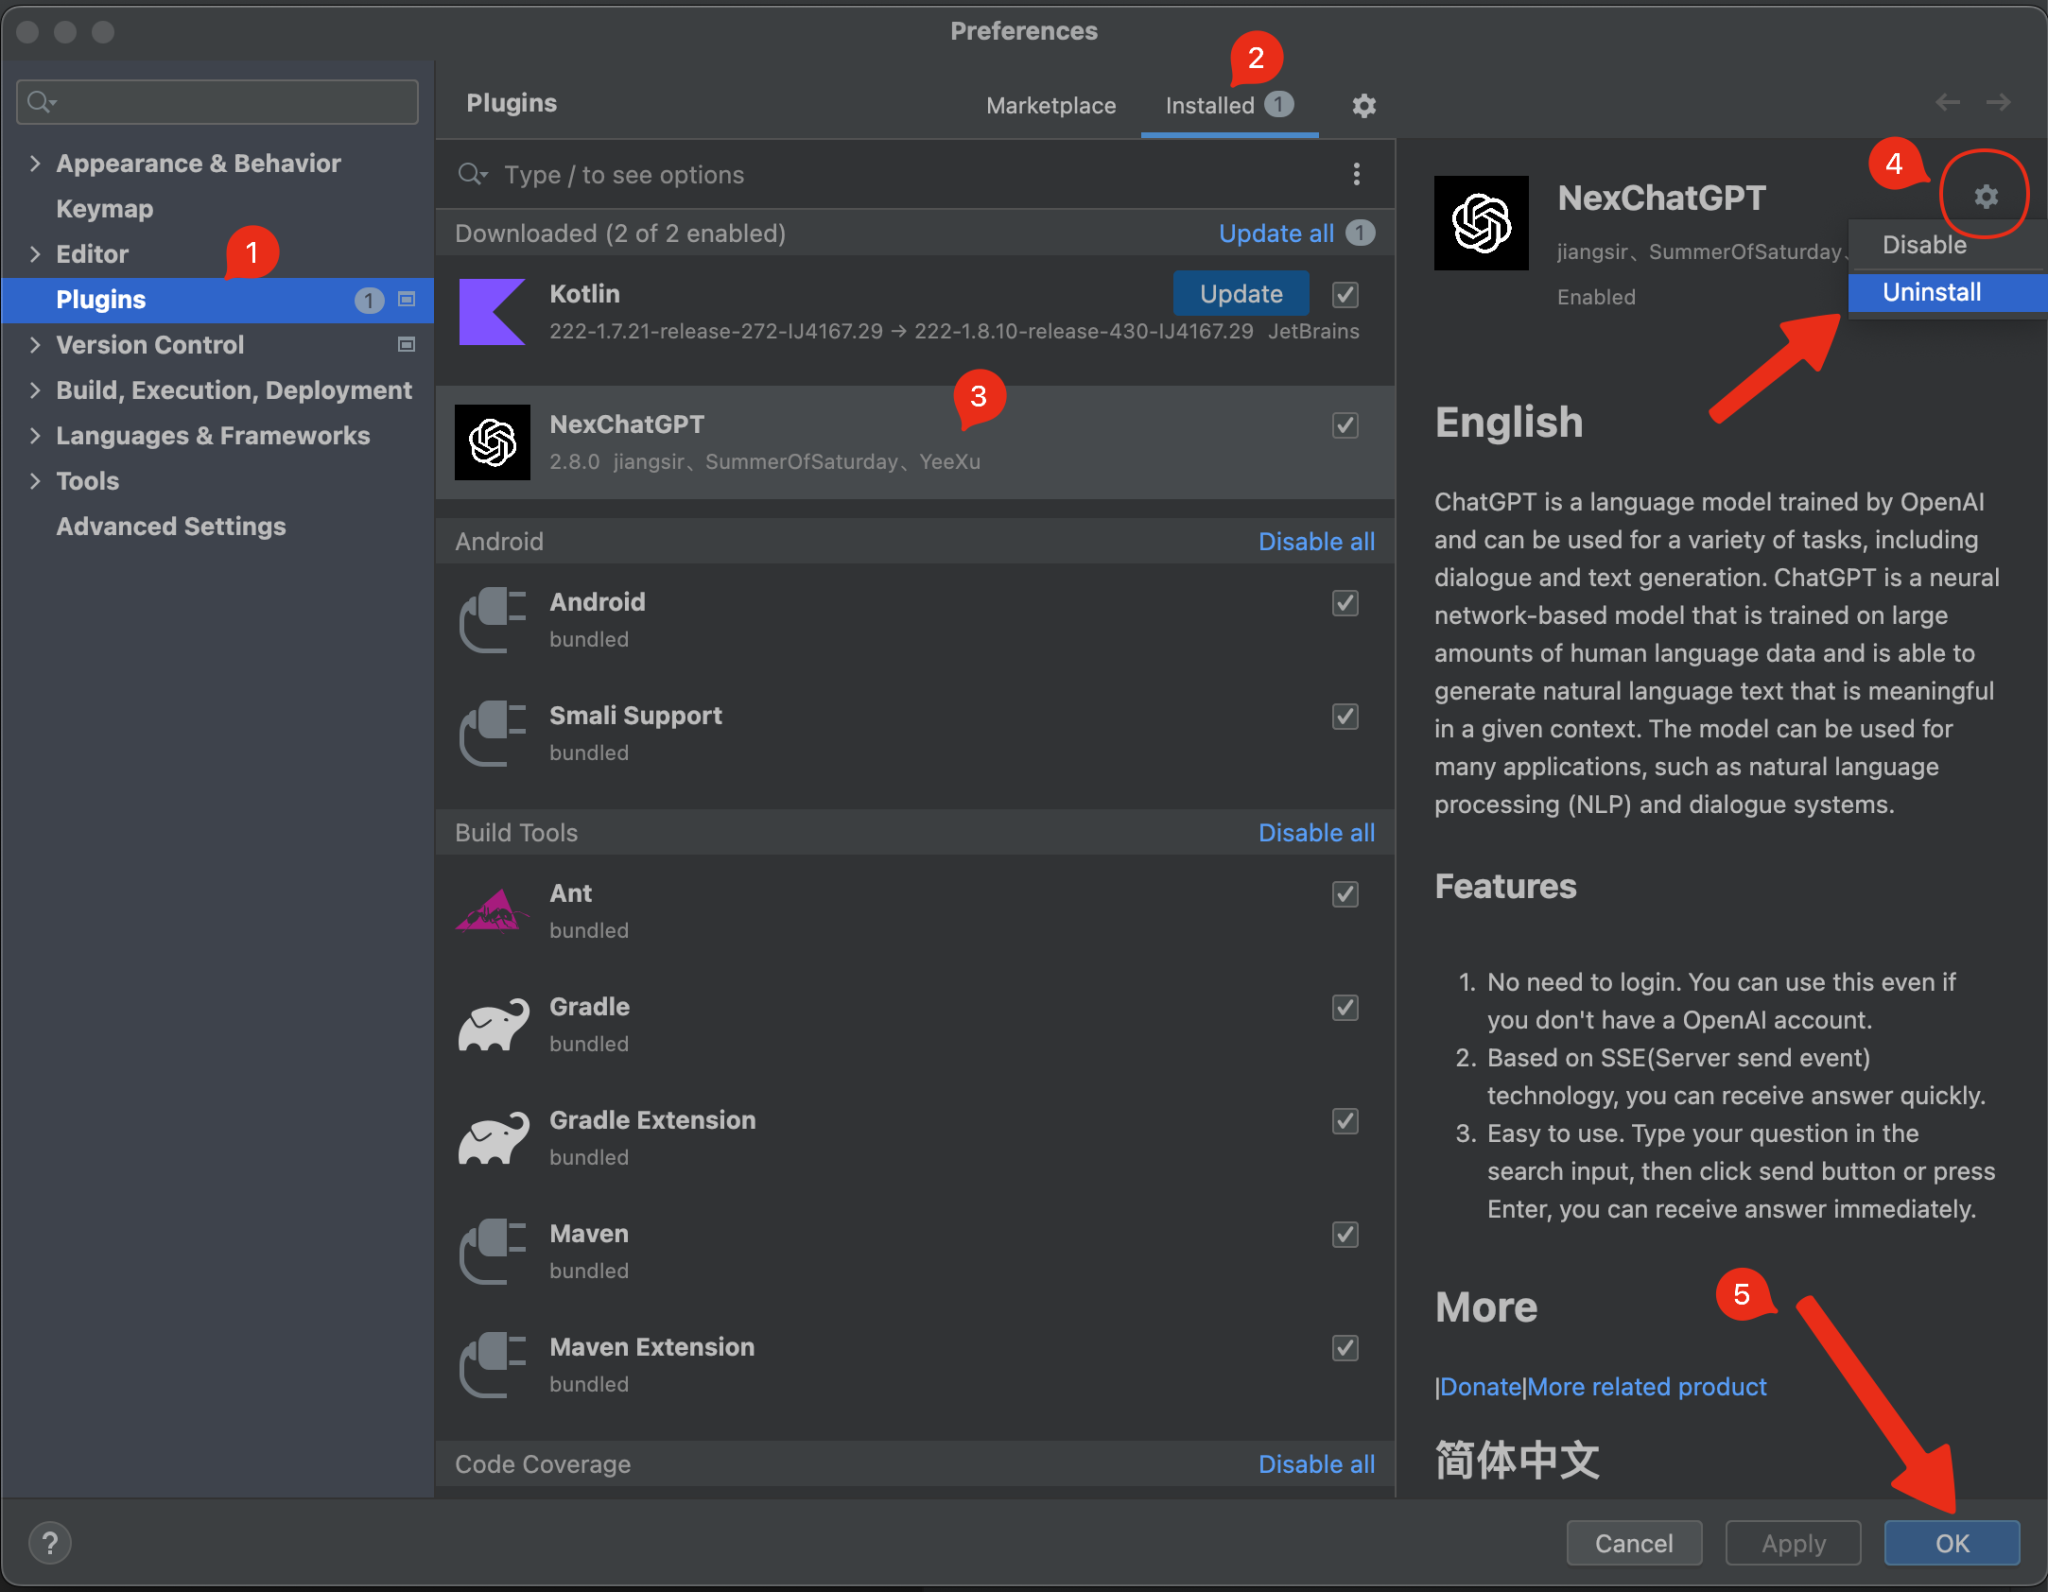Screen dimensions: 2048x1592
Task: Select Keymap in the settings tree
Action: point(105,209)
